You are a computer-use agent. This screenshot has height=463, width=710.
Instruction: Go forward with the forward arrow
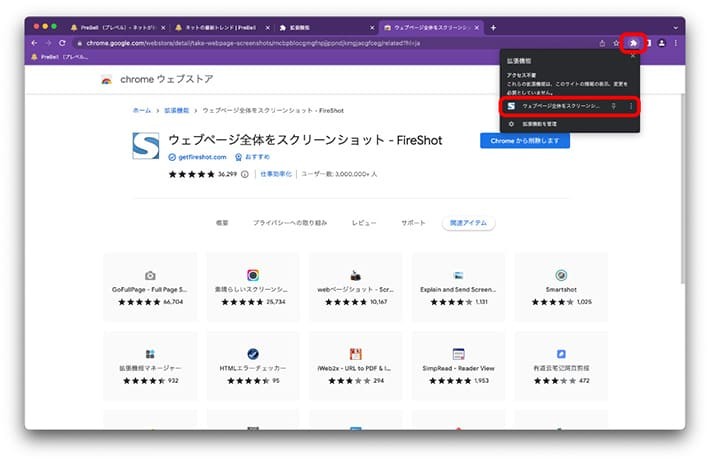(x=48, y=43)
